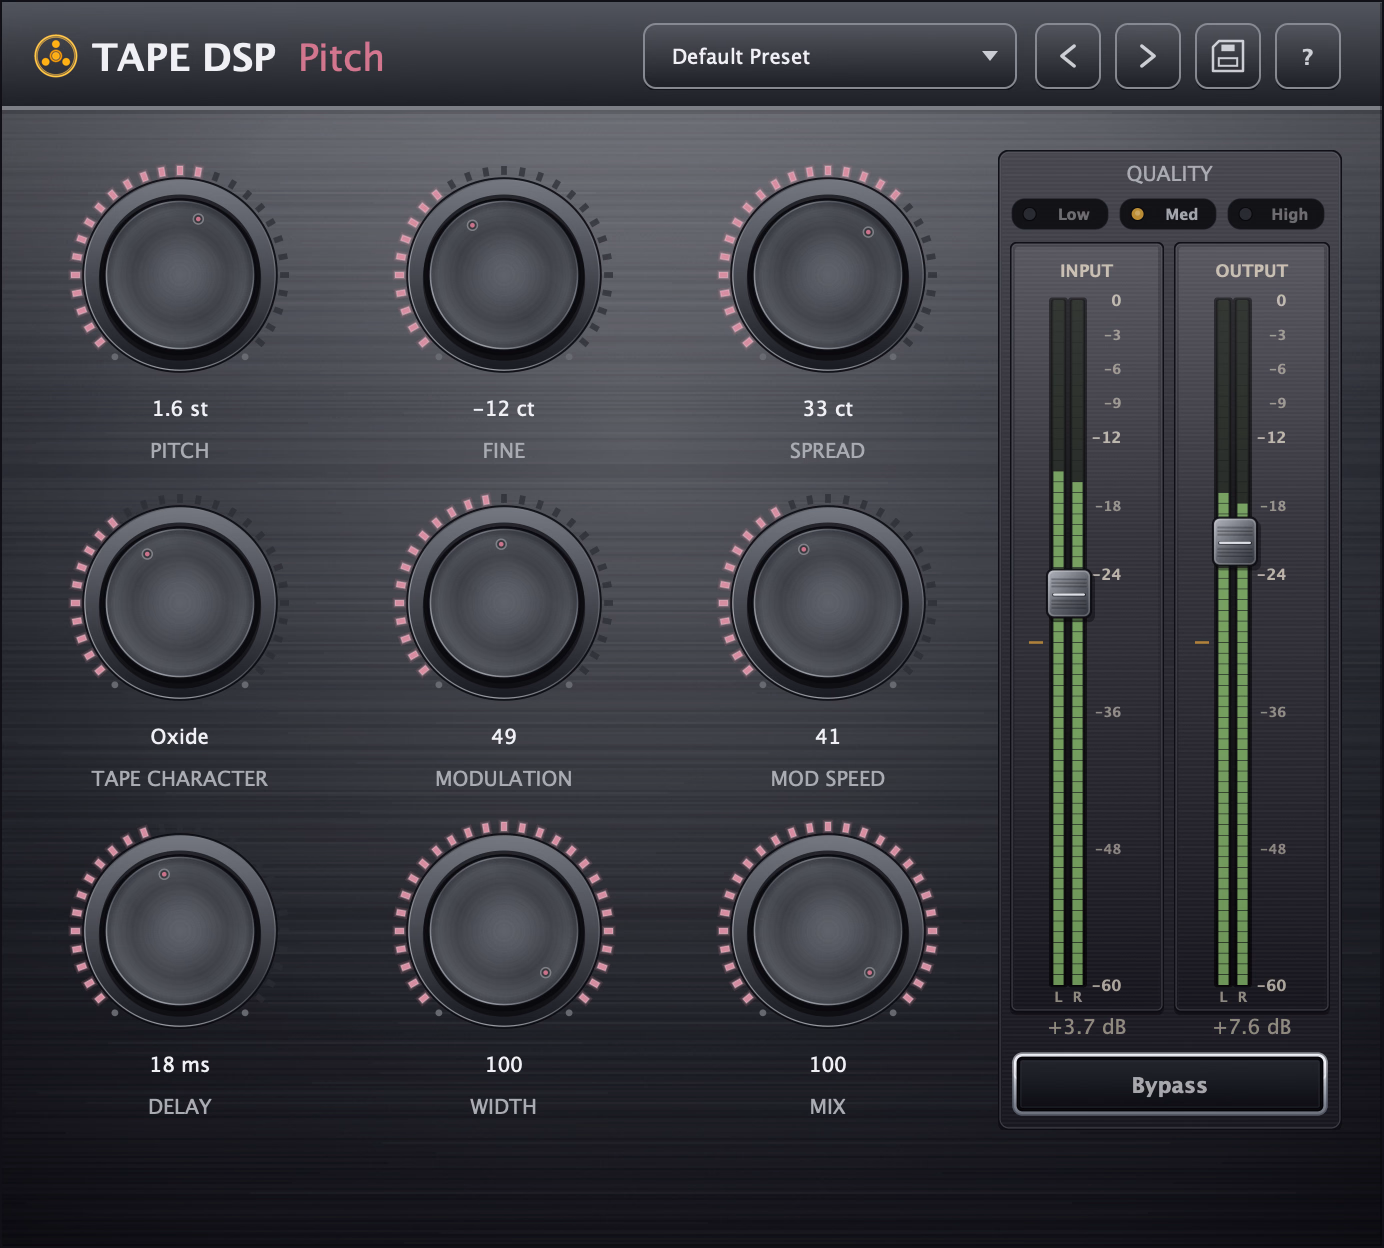The width and height of the screenshot is (1384, 1248).
Task: Click the INPUT fader handle
Action: 1069,594
